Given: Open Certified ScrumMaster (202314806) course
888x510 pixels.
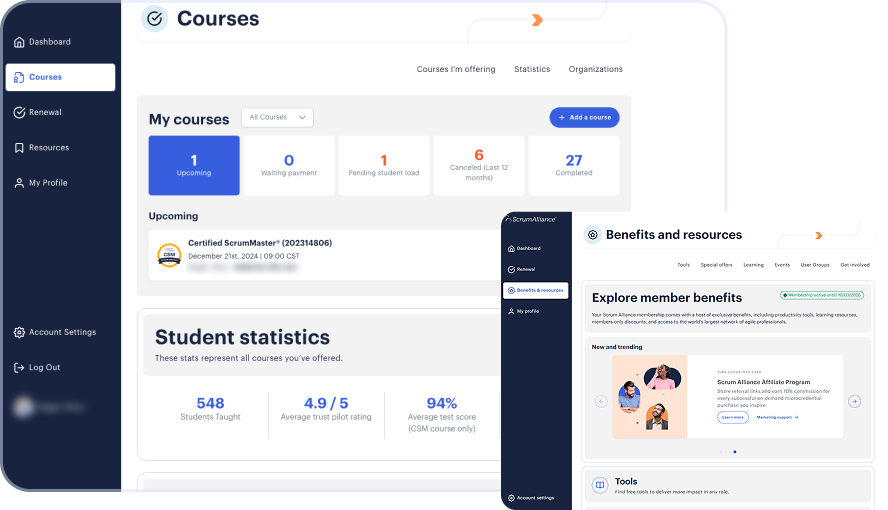Looking at the screenshot, I should [x=260, y=243].
